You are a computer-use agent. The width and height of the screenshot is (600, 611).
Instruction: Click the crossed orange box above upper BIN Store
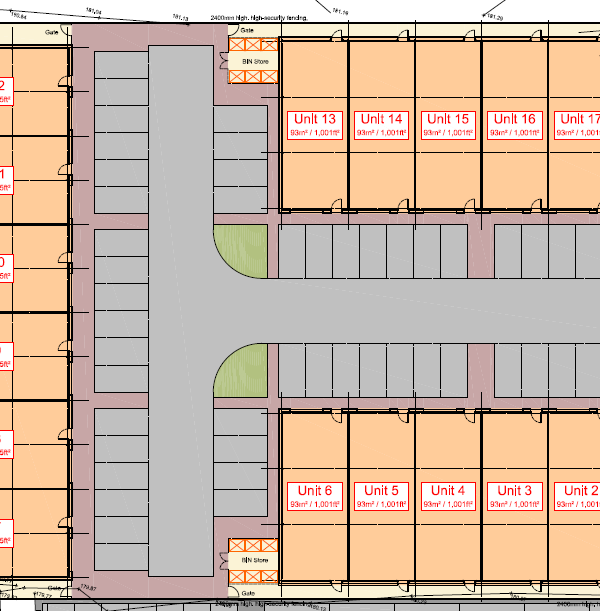coord(254,46)
